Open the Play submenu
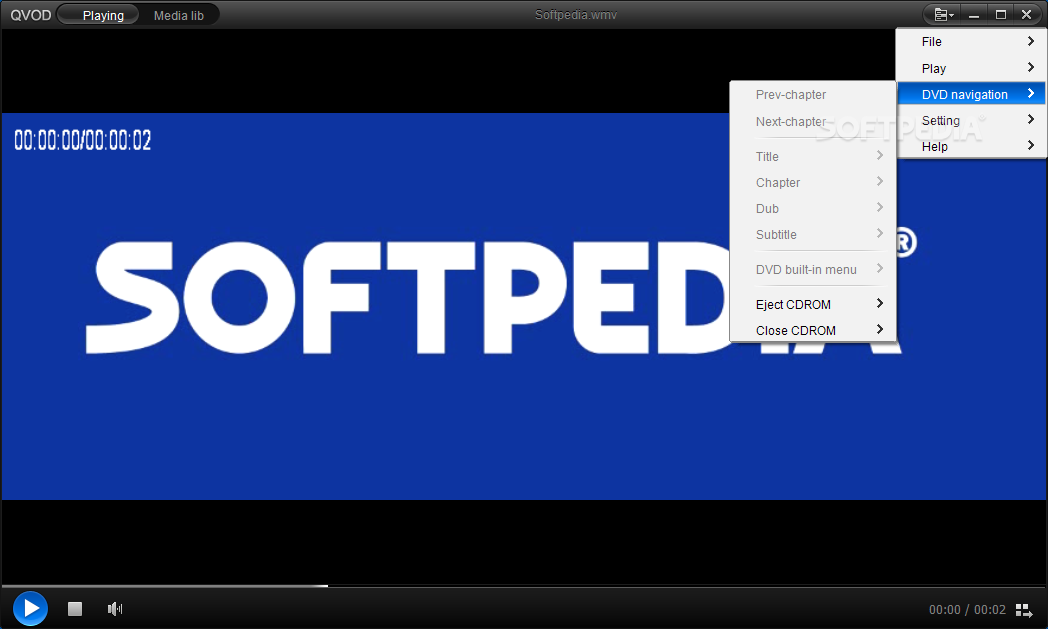 971,68
